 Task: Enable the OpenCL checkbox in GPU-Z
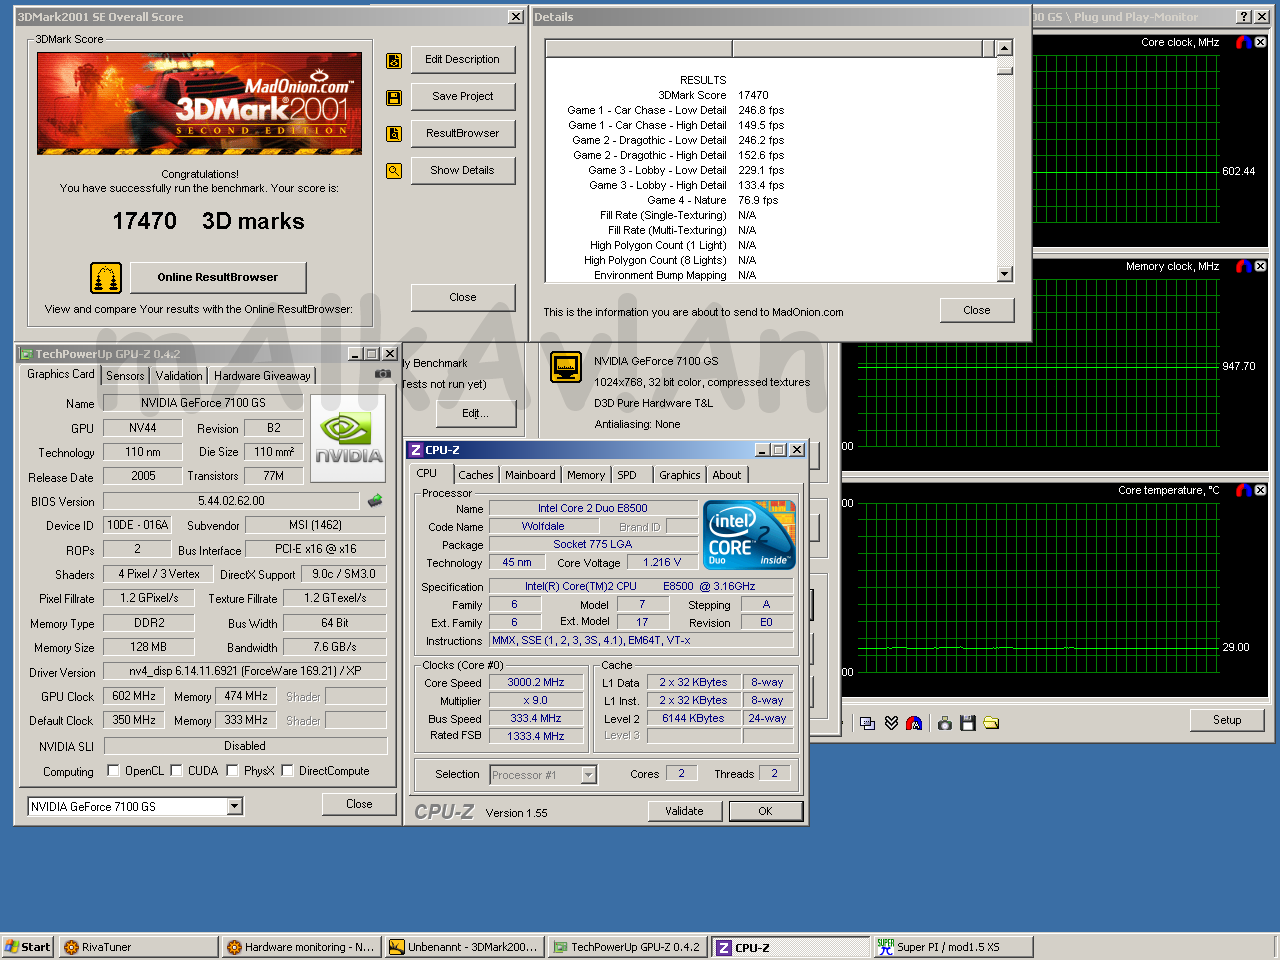(113, 771)
